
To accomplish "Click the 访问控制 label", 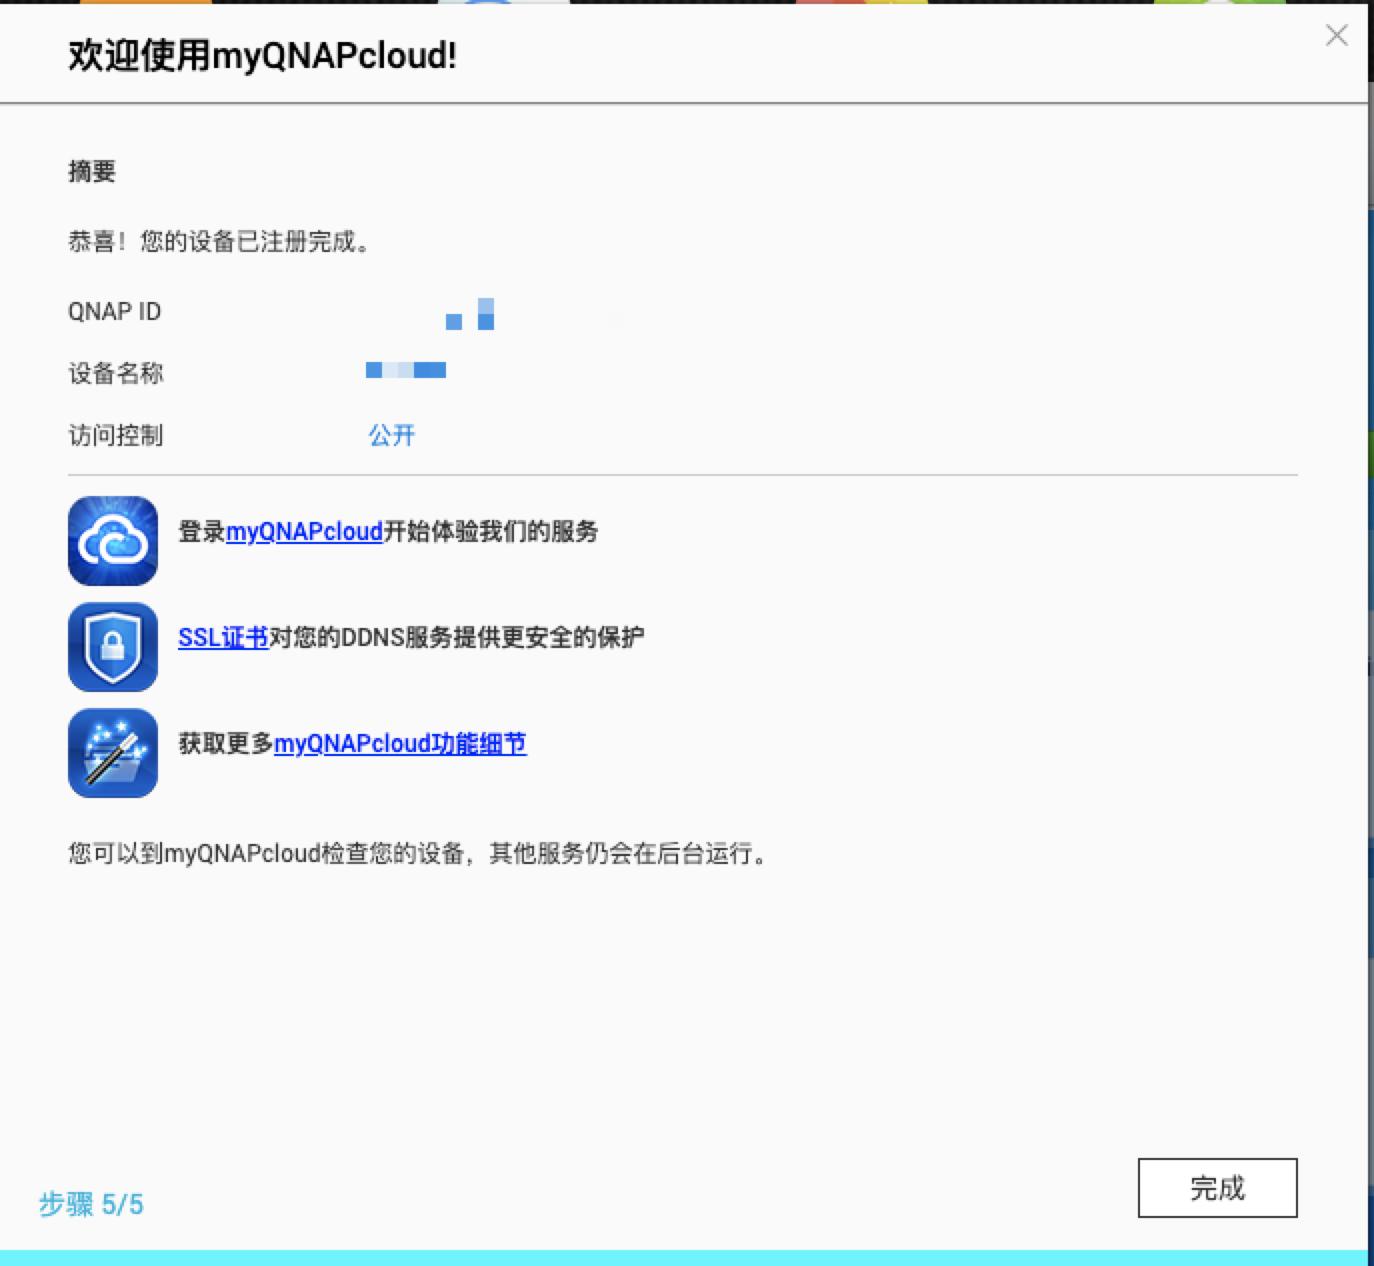I will point(115,435).
